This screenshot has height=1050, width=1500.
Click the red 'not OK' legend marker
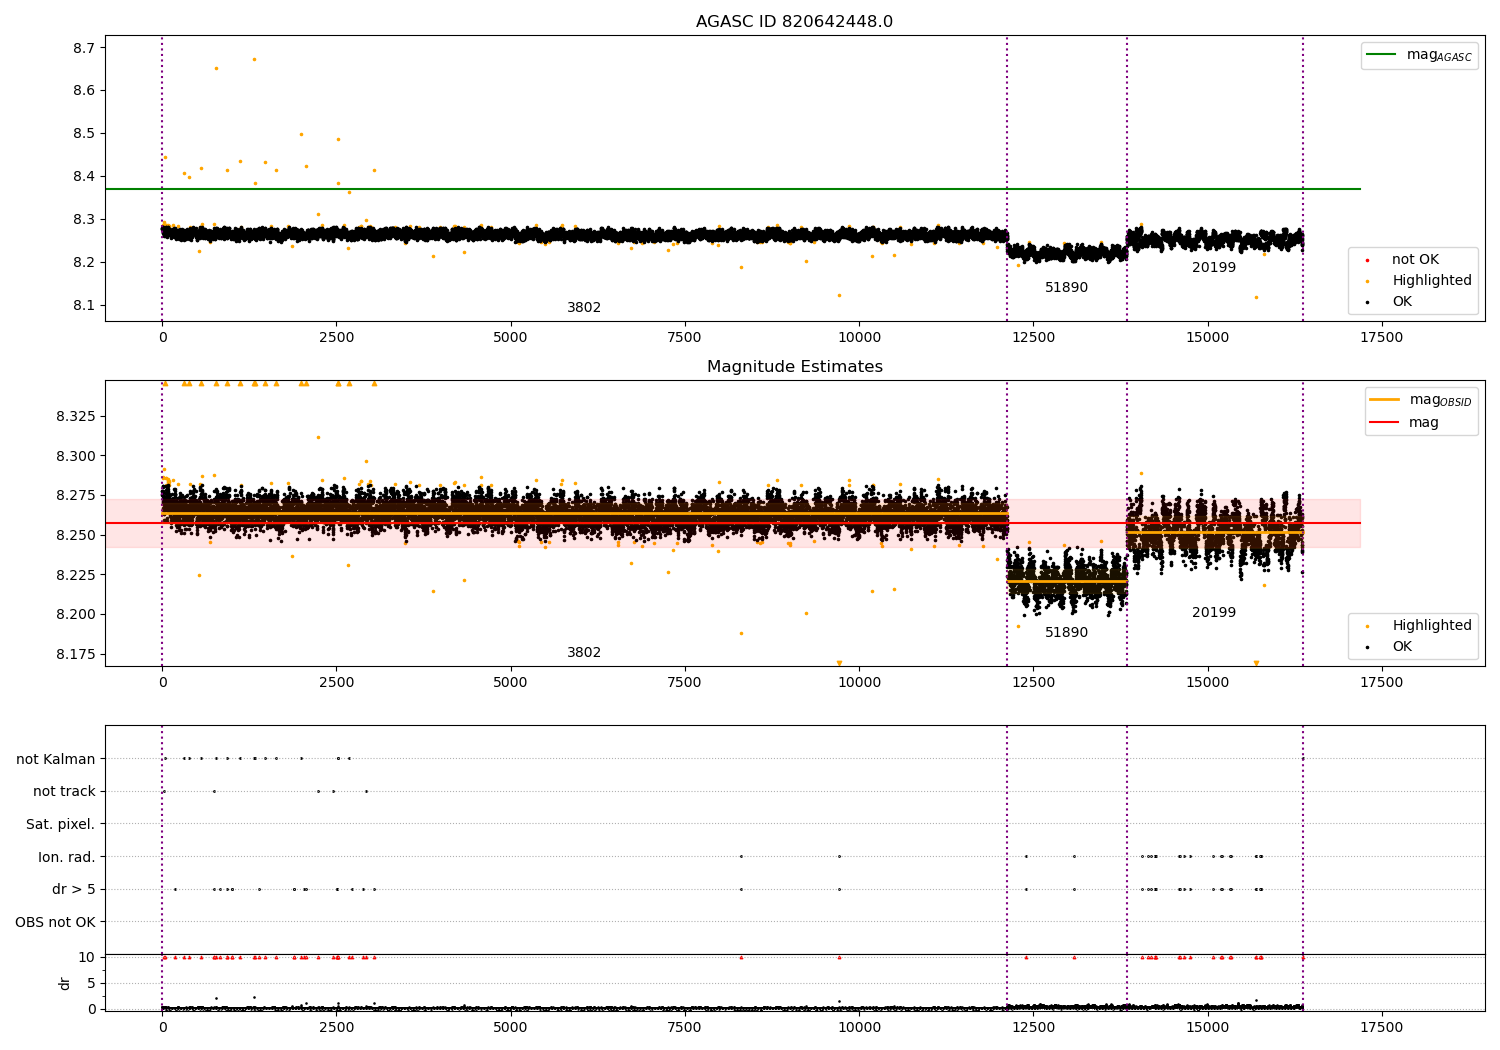1367,260
